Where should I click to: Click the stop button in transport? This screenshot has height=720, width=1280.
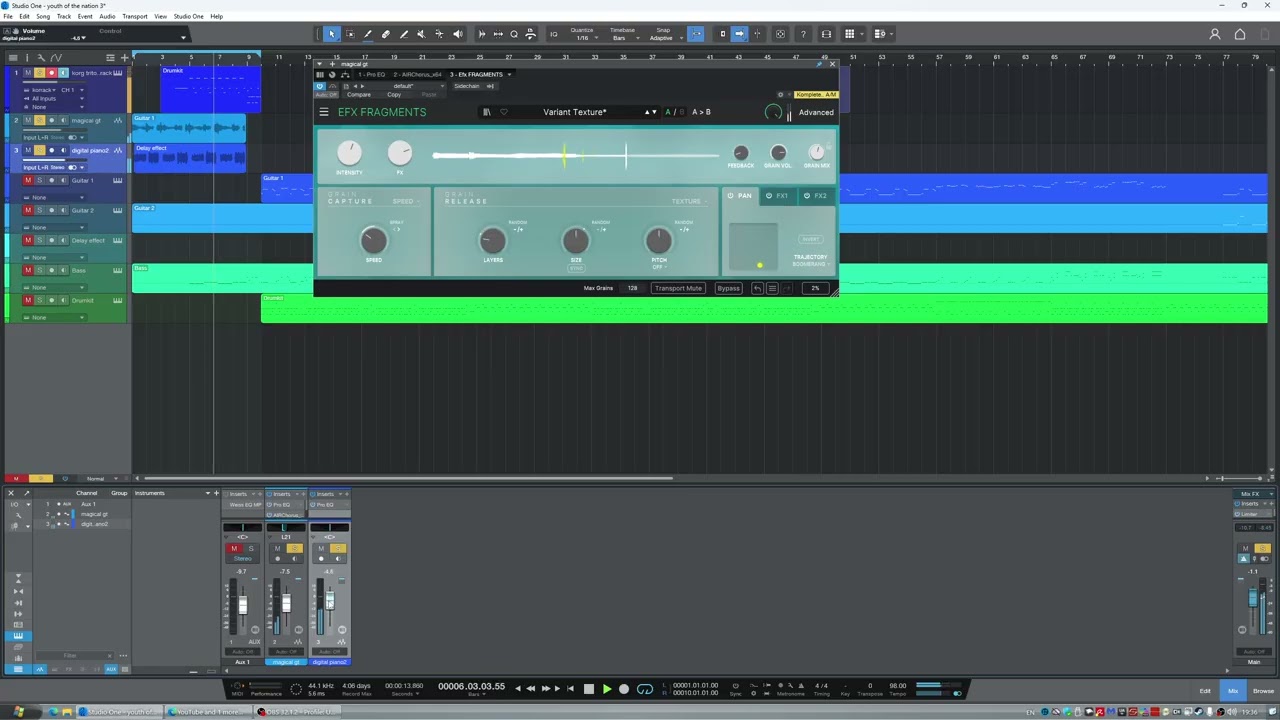588,688
